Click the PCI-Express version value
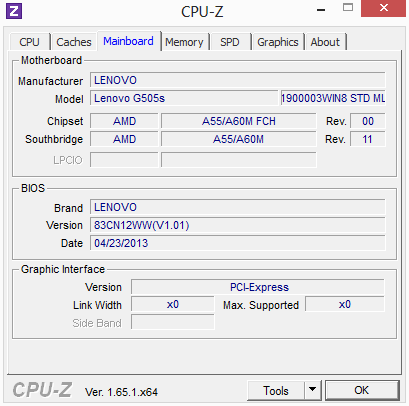 click(258, 287)
